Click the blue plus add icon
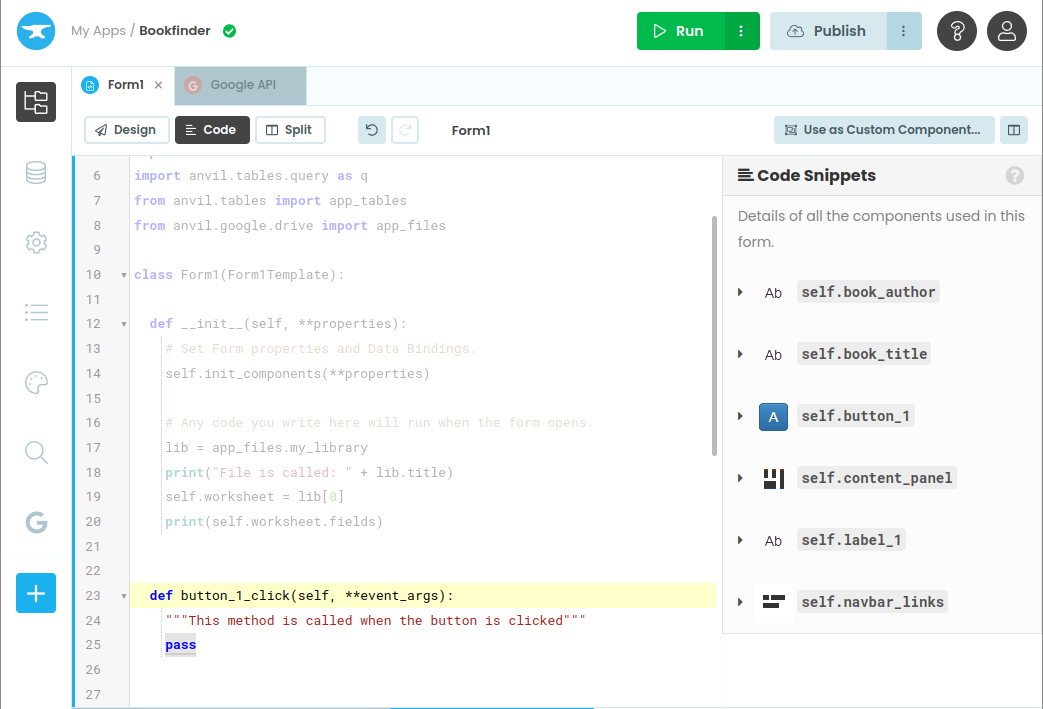The image size is (1043, 709). coord(36,593)
